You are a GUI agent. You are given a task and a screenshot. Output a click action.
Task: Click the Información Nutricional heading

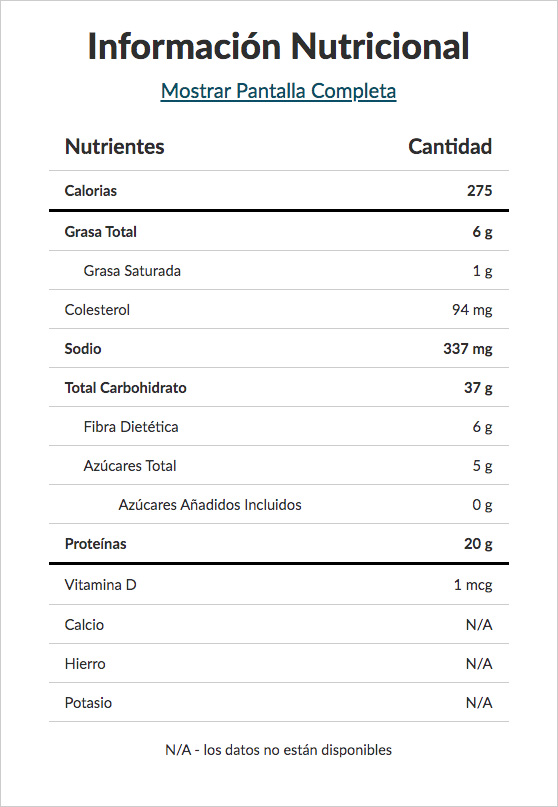pos(278,46)
